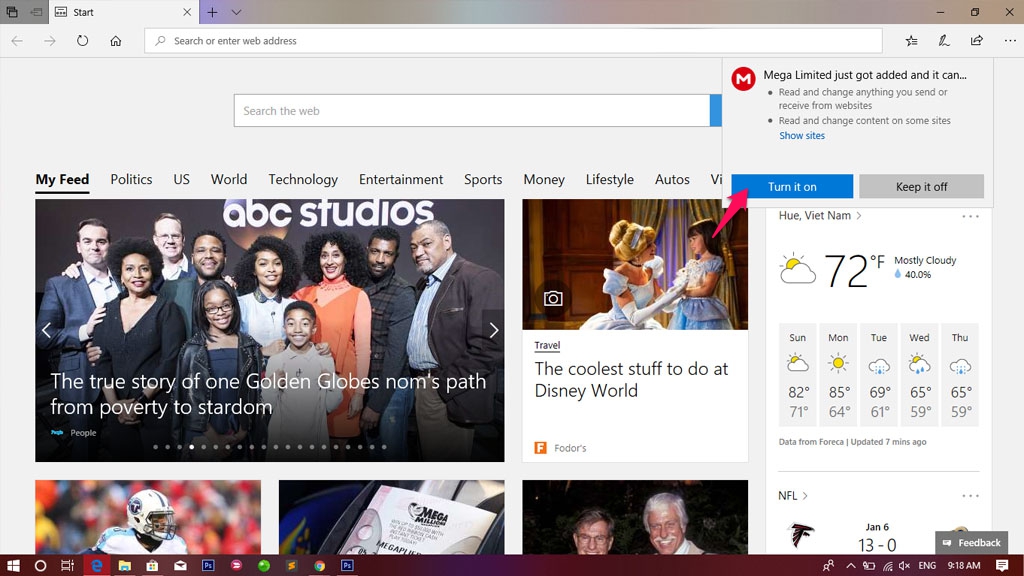
Task: Click the Search the web box
Action: tap(472, 110)
